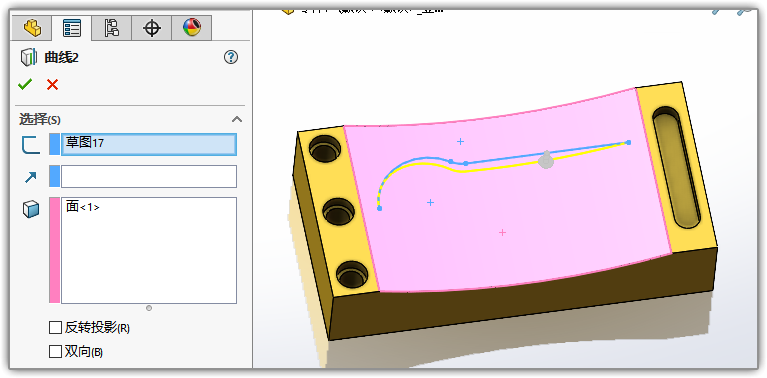Viewport: 767px width, 378px height.
Task: Open the DisplayManager color sphere tab
Action: coord(192,28)
